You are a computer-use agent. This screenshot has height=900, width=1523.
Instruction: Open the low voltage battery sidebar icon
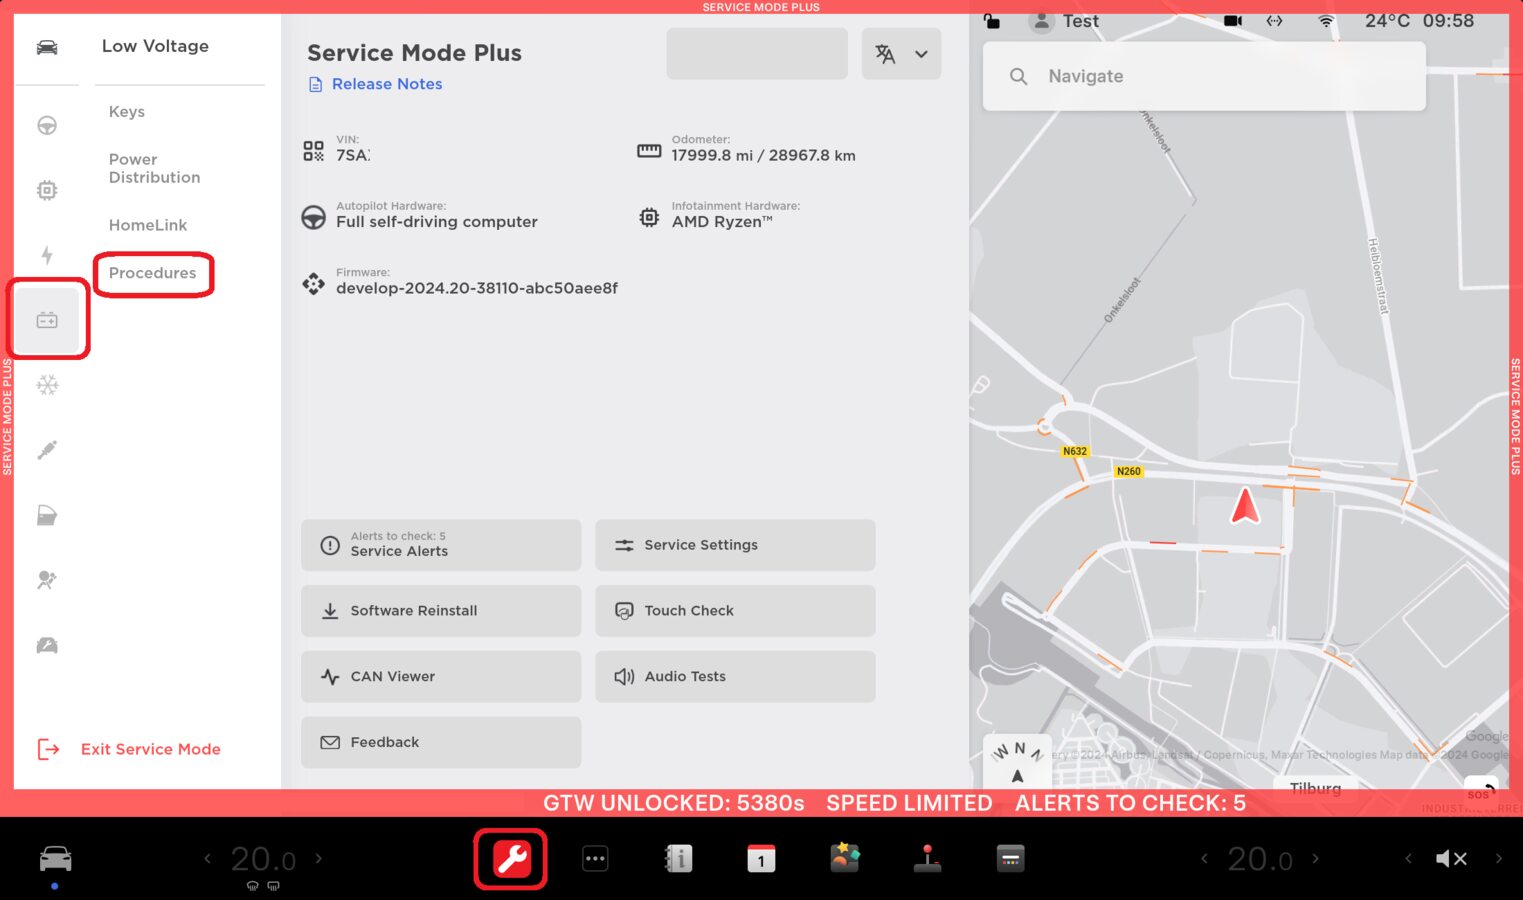coord(47,320)
